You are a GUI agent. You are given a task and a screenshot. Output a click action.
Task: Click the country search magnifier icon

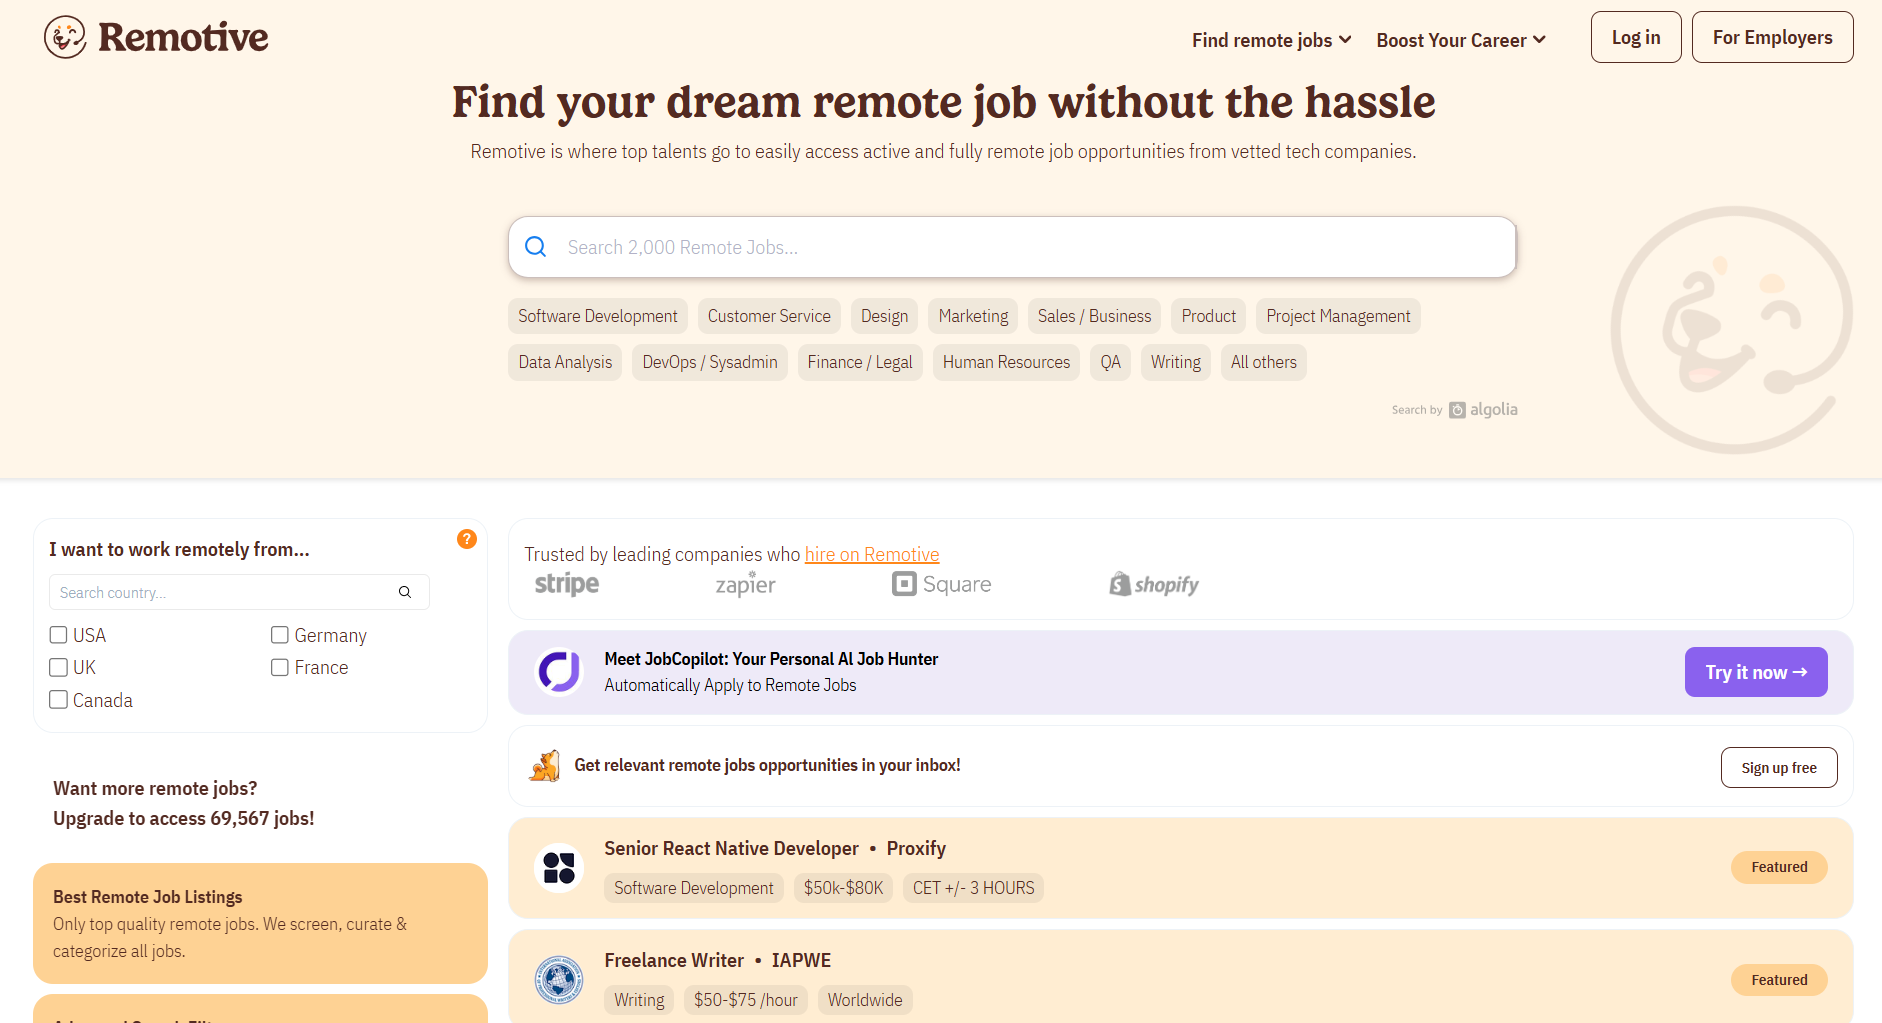coord(405,592)
